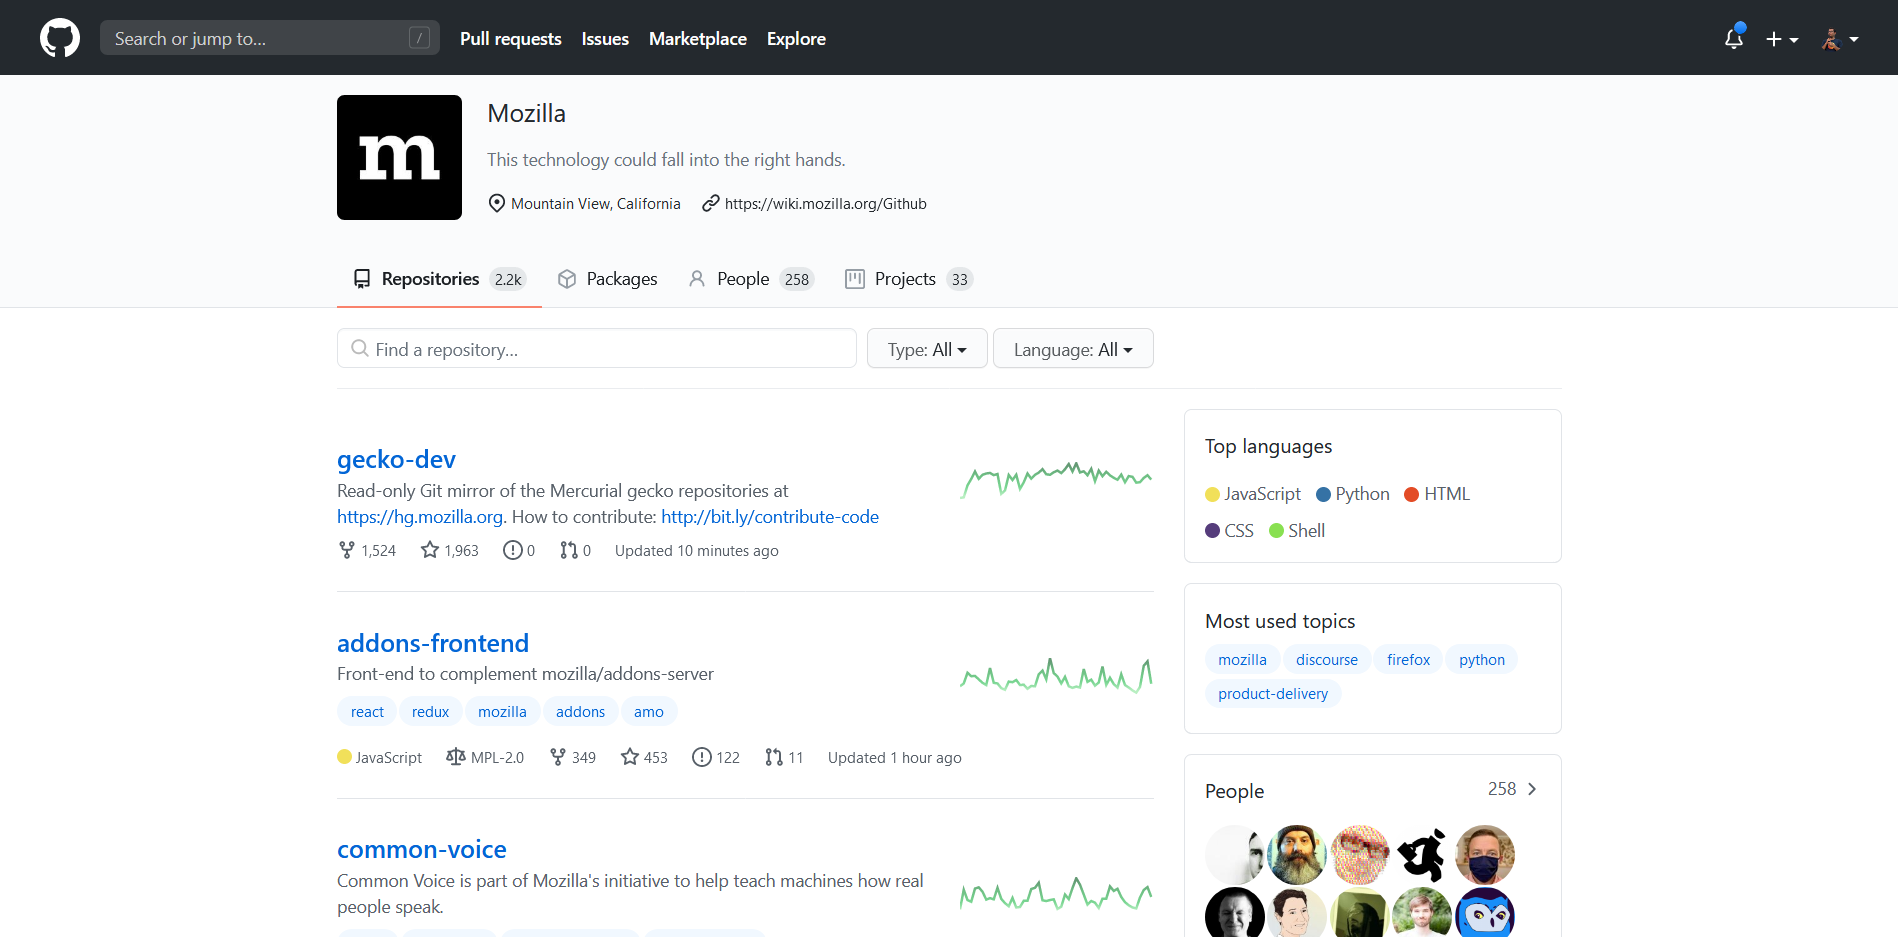This screenshot has width=1898, height=937.
Task: Open the hg.mozilla.org link
Action: (420, 517)
